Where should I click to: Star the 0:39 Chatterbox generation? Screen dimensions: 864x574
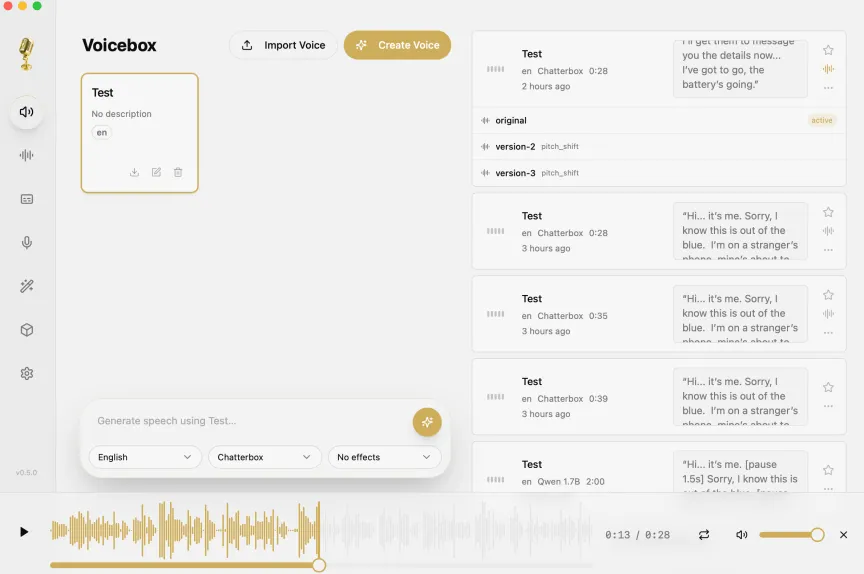[828, 387]
